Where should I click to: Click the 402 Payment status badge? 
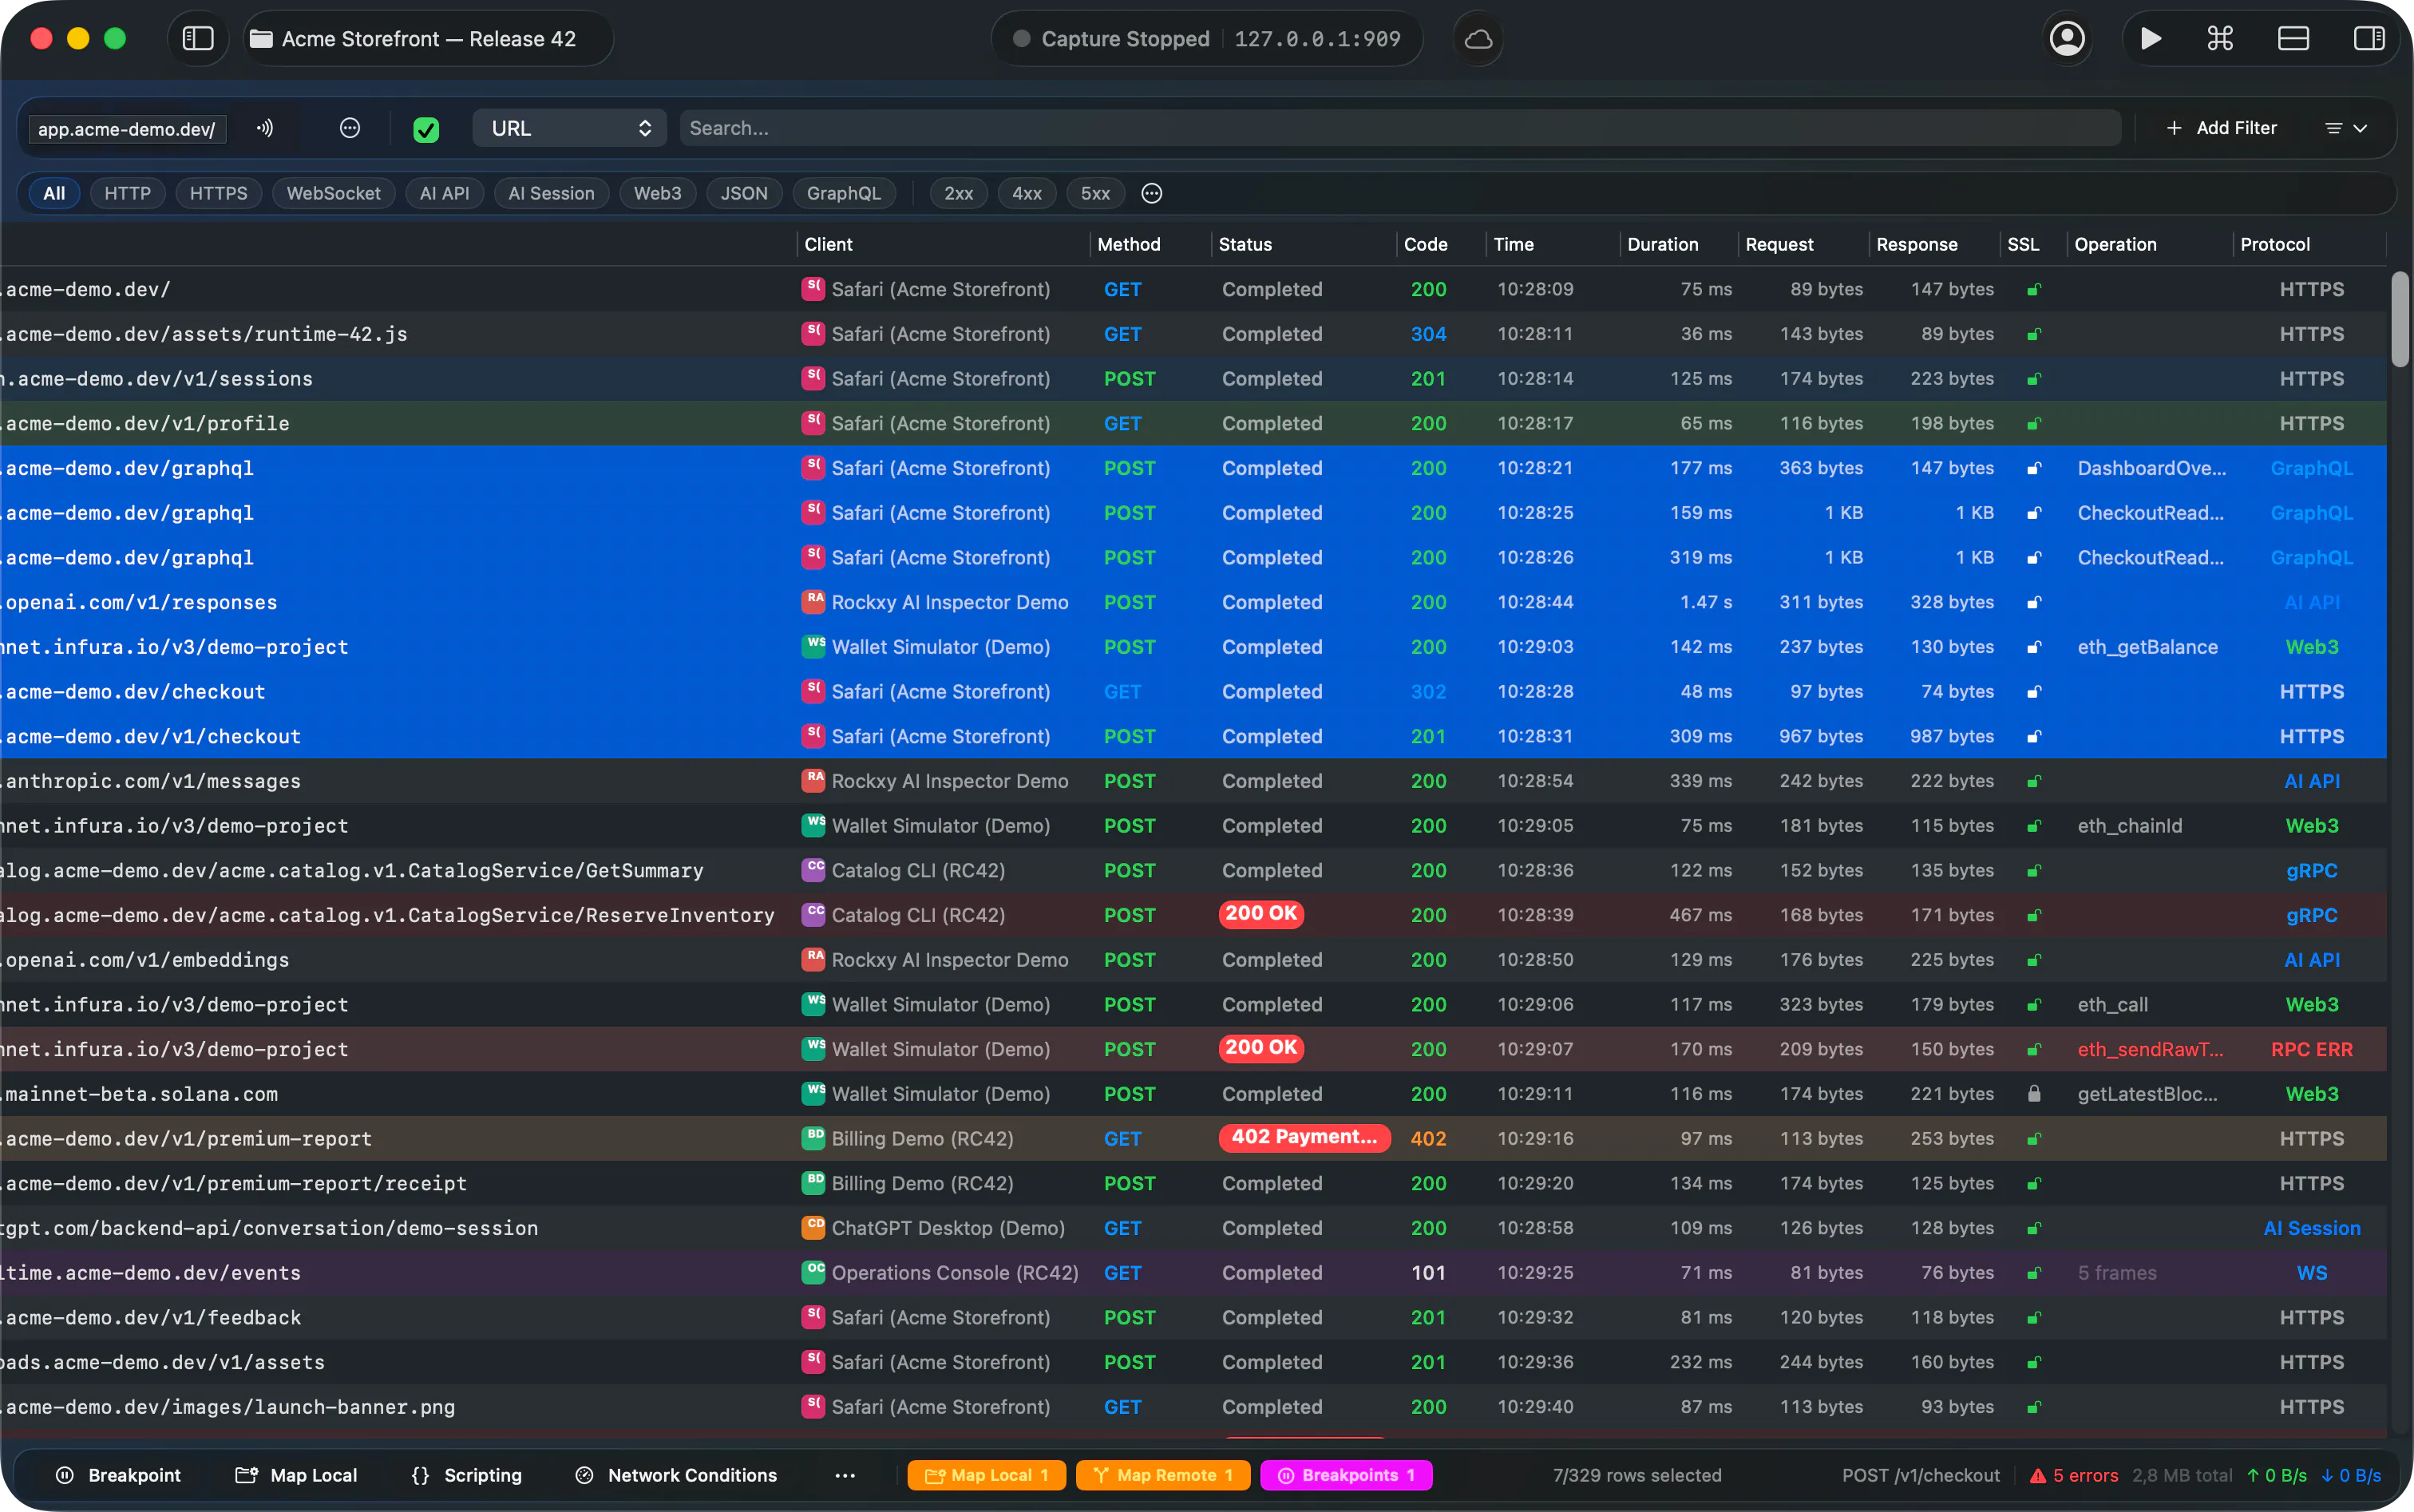click(1304, 1138)
